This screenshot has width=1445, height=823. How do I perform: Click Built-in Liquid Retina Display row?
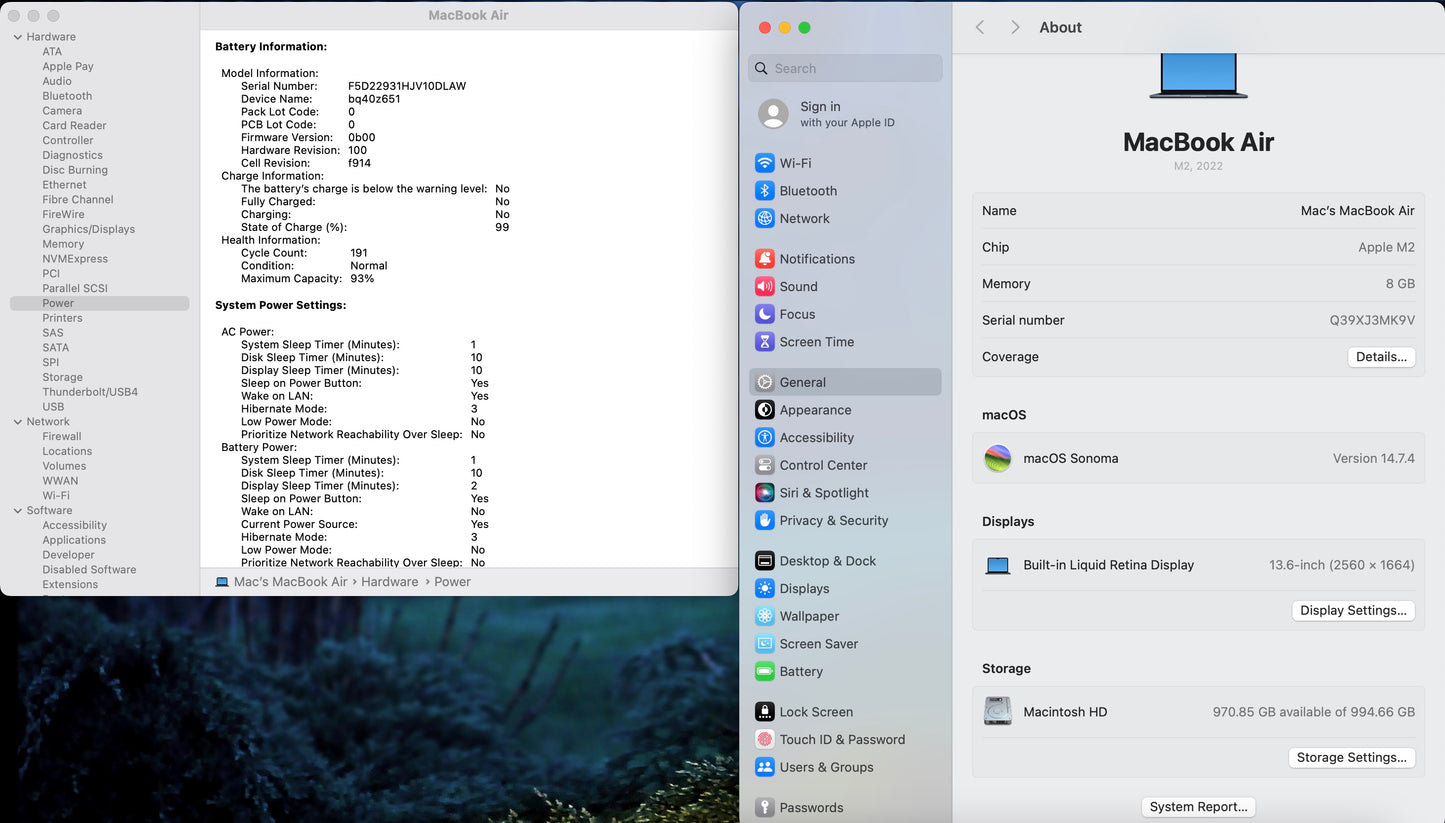(1198, 565)
